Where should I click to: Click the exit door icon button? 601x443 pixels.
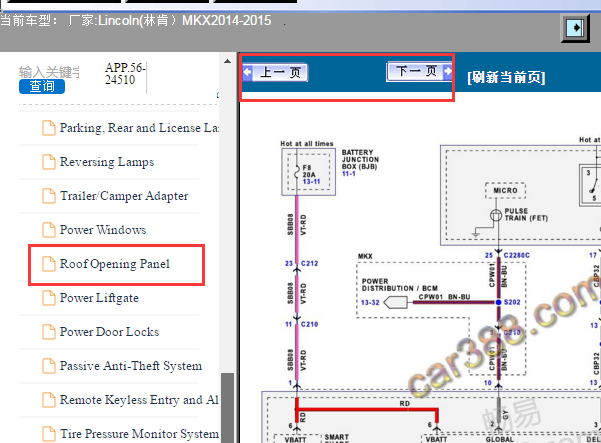tap(575, 27)
